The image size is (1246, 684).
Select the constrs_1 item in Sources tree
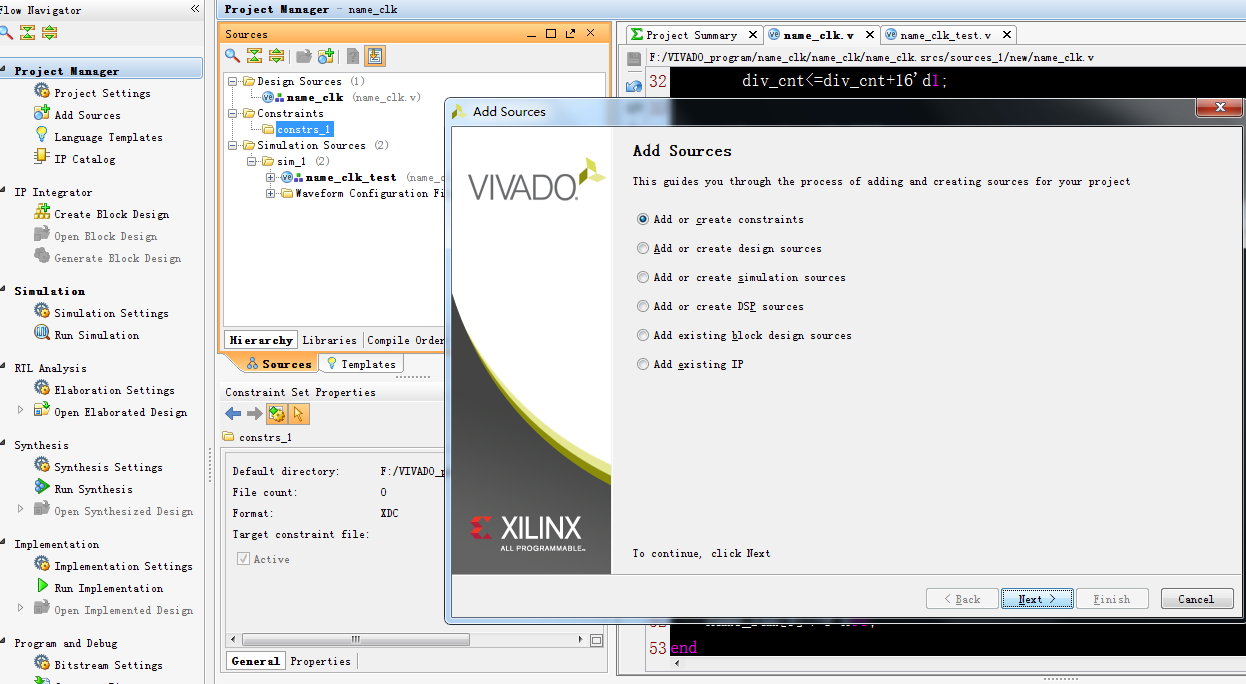coord(304,129)
